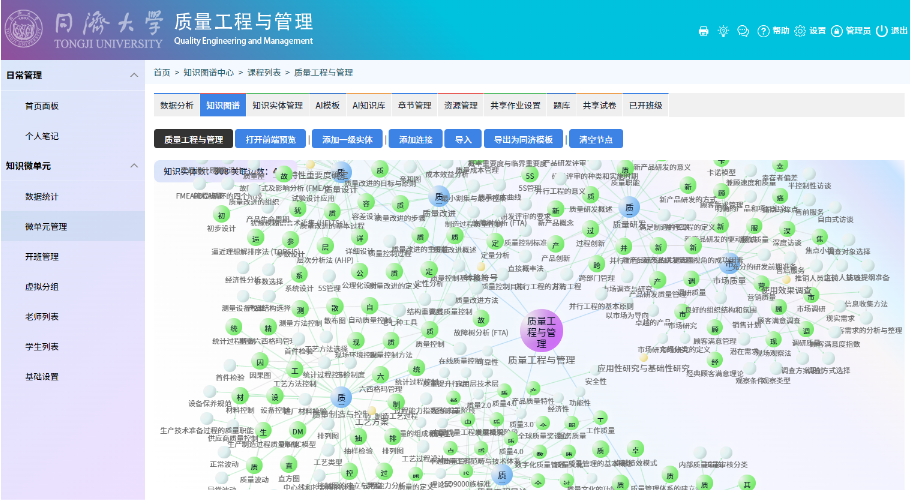910x500 pixels.
Task: Select the blue 质量研发 graph node
Action: point(629,207)
